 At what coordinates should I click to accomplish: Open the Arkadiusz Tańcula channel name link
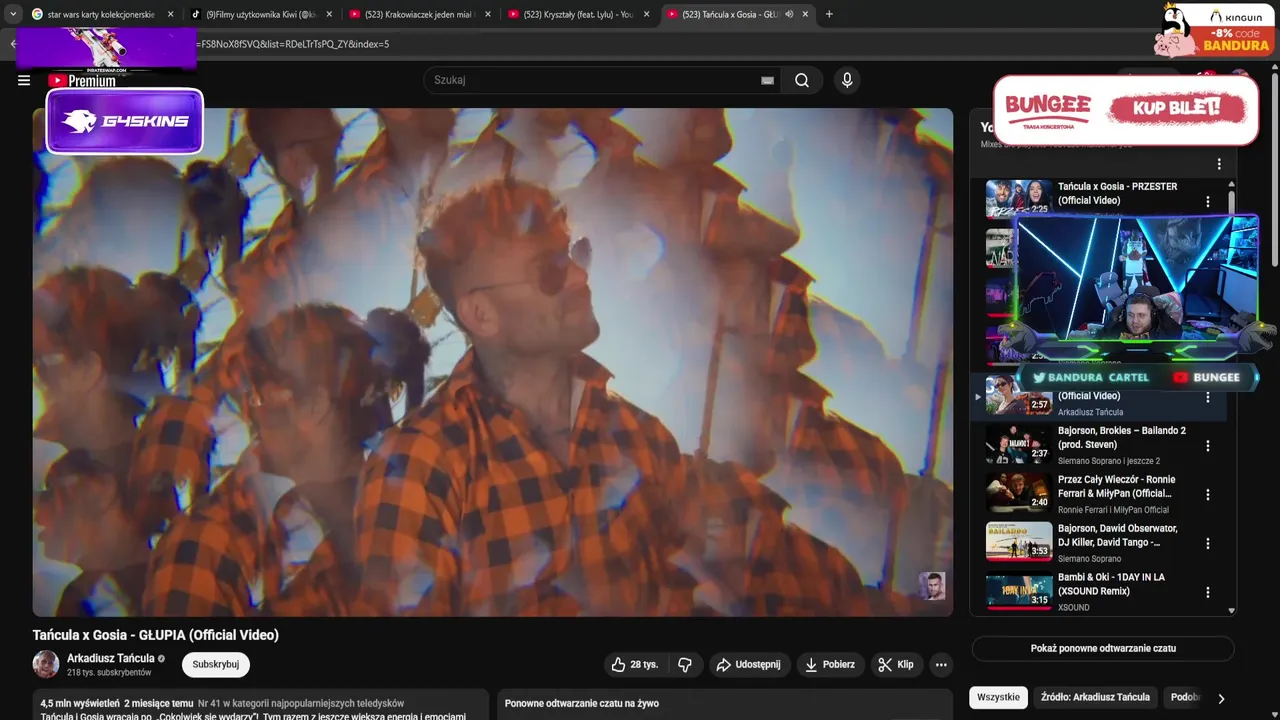pyautogui.click(x=110, y=658)
